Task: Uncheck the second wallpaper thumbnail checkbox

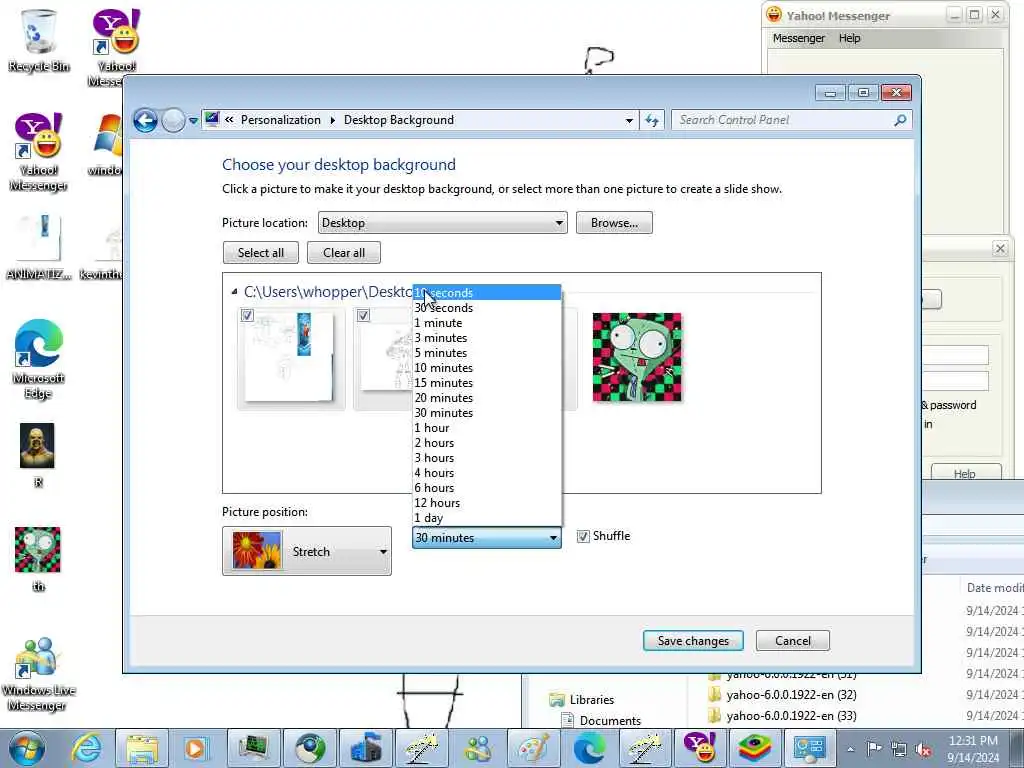Action: [x=363, y=315]
